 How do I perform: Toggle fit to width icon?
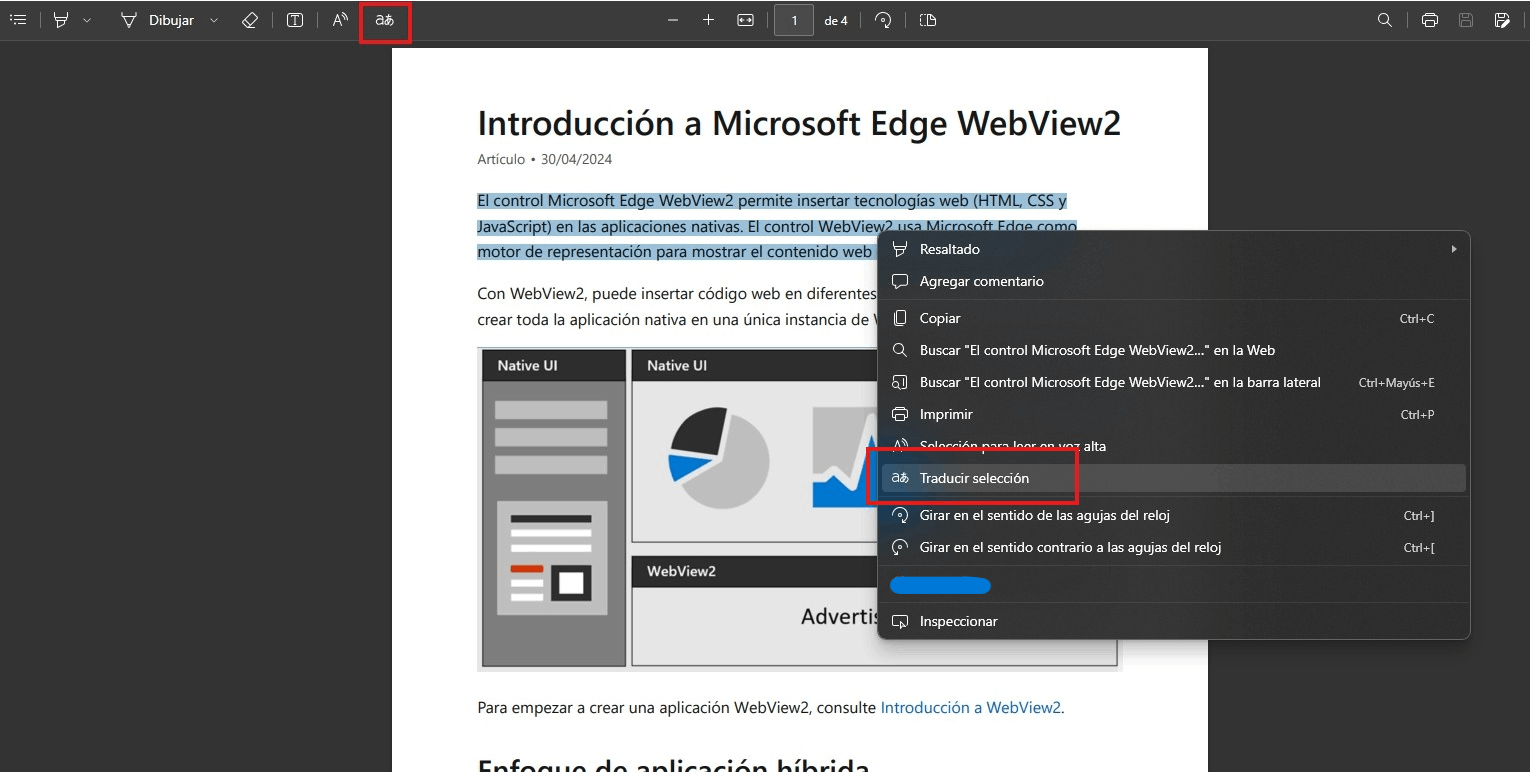pos(745,20)
